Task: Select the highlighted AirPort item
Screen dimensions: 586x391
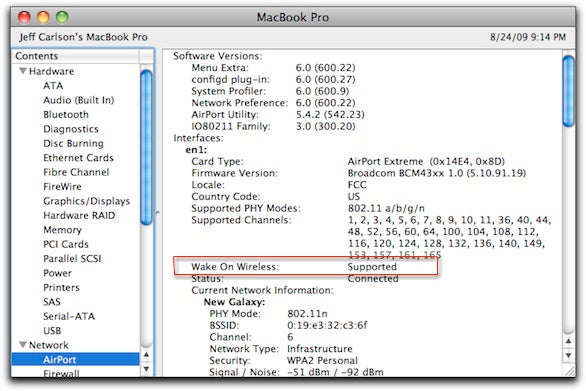Action: coord(75,360)
